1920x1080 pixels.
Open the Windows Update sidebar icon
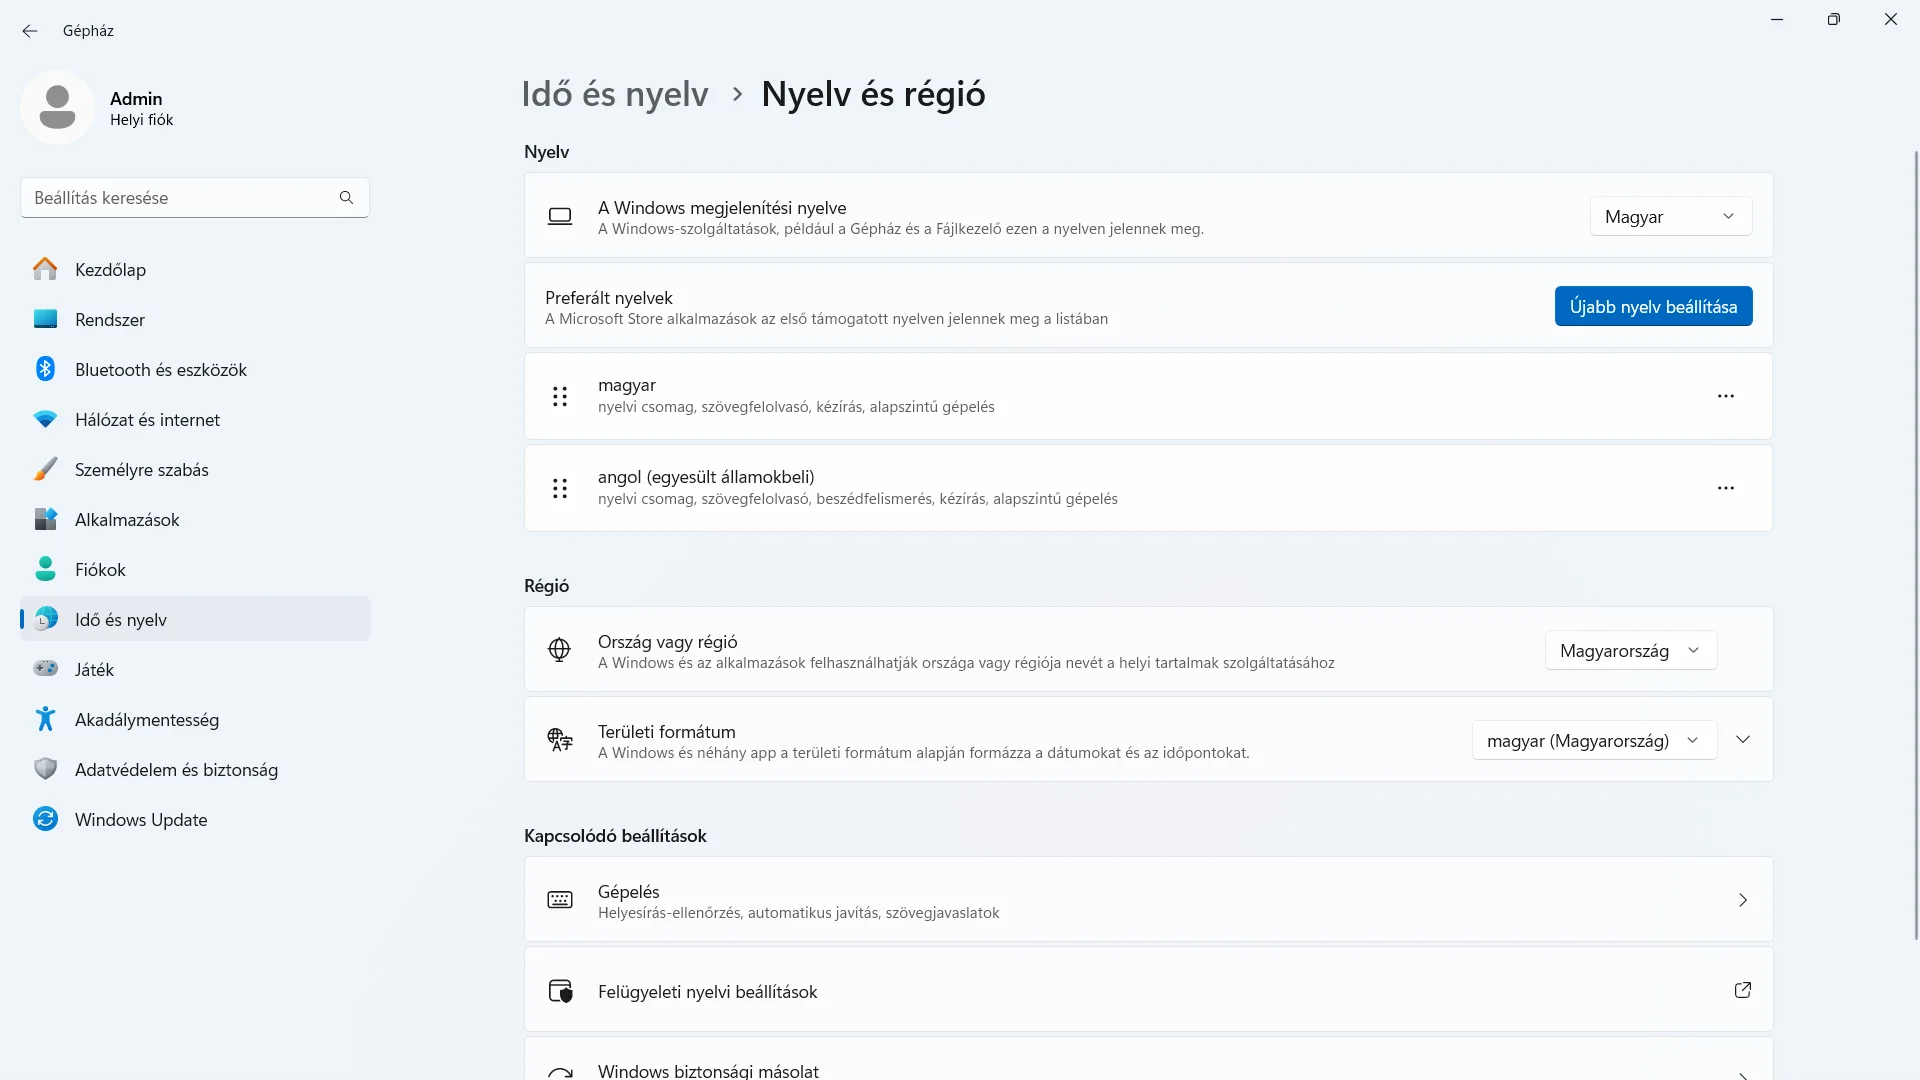(x=45, y=819)
